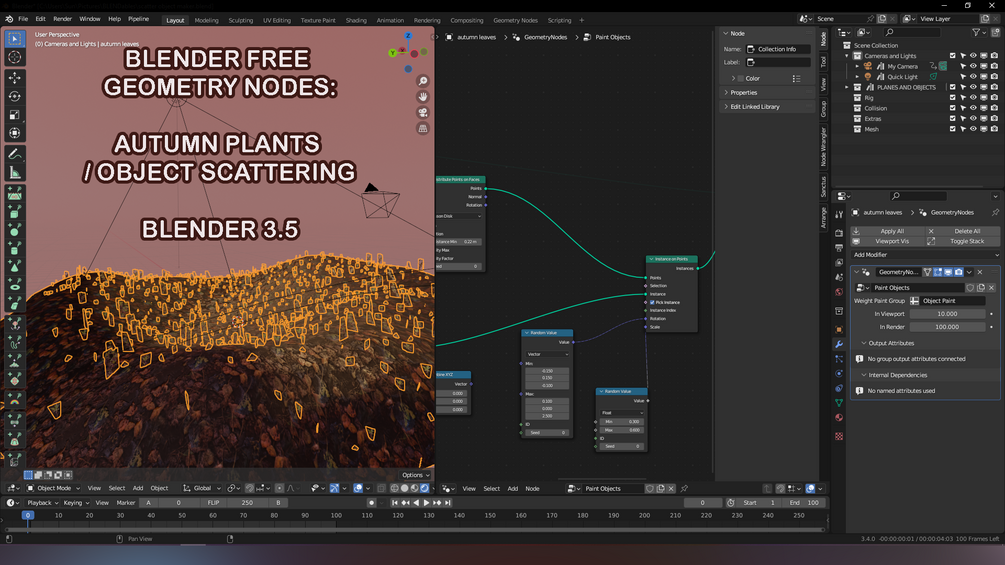The width and height of the screenshot is (1005, 565).
Task: Switch to the Geometry Nodes workspace tab
Action: pos(515,20)
